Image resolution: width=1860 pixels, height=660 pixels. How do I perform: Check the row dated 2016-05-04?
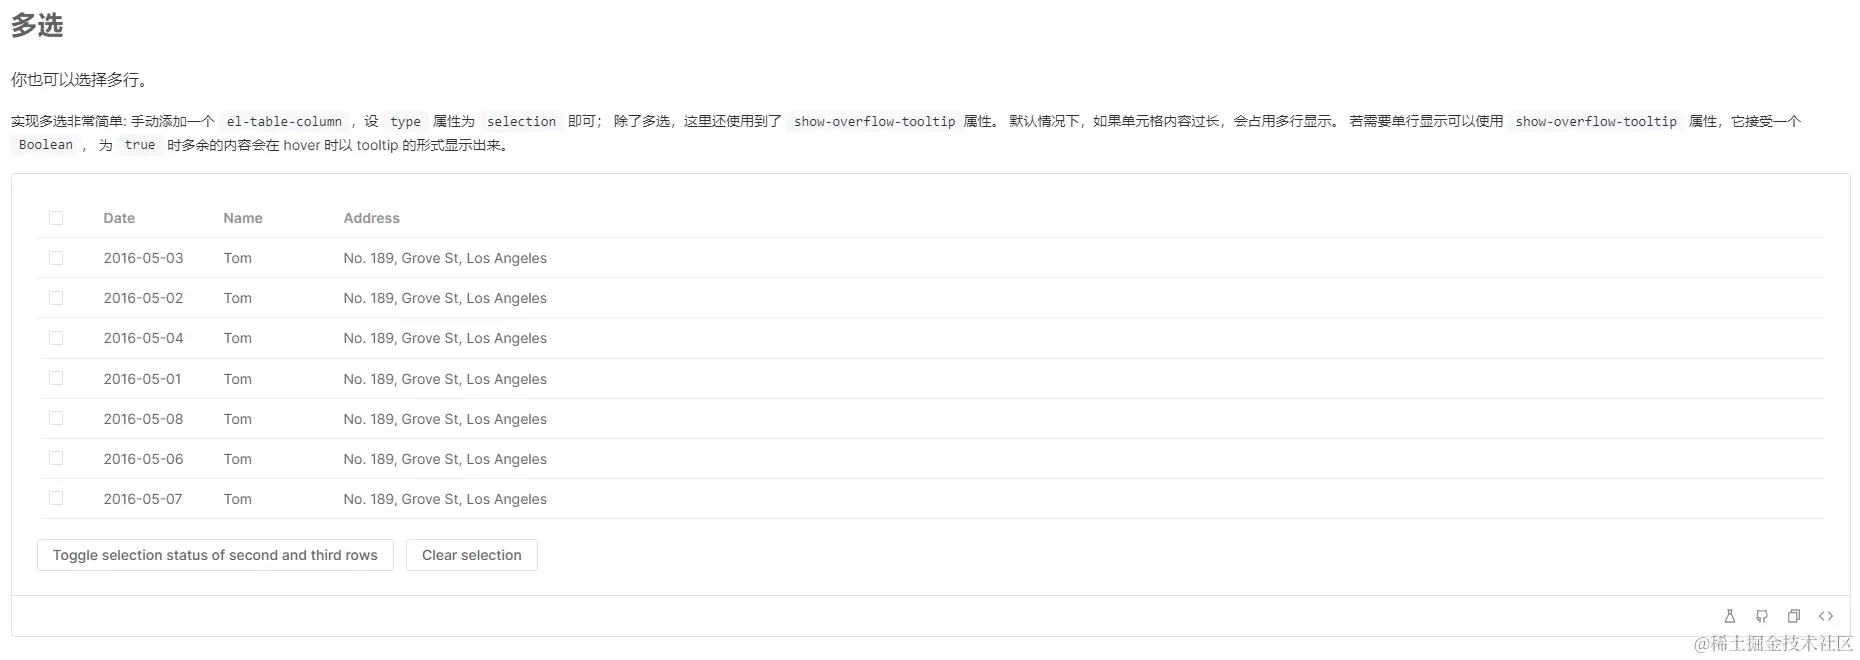(56, 338)
